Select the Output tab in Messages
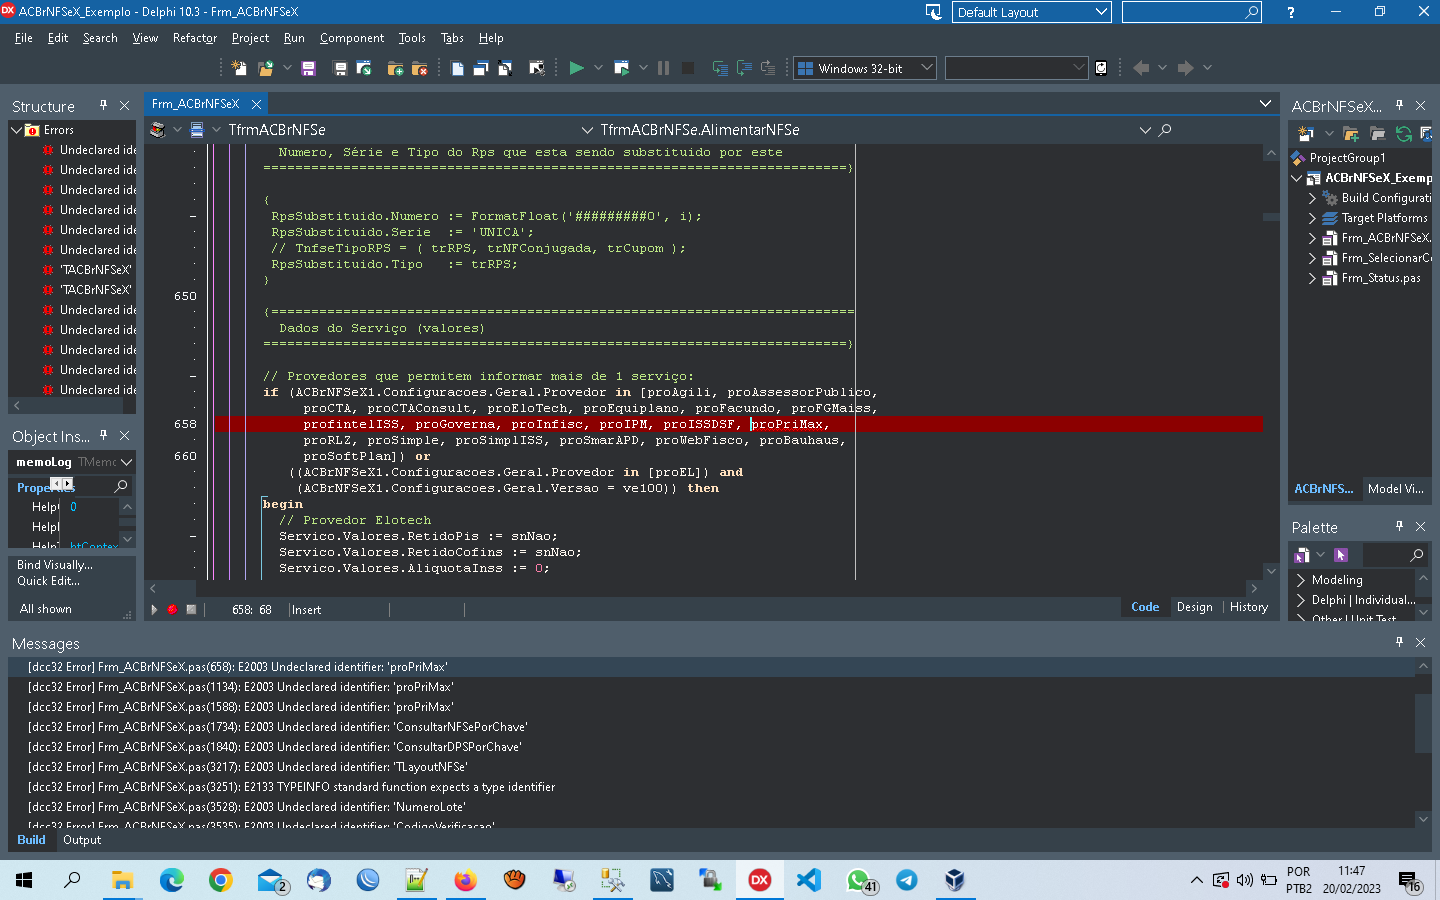The width and height of the screenshot is (1440, 900). tap(82, 840)
